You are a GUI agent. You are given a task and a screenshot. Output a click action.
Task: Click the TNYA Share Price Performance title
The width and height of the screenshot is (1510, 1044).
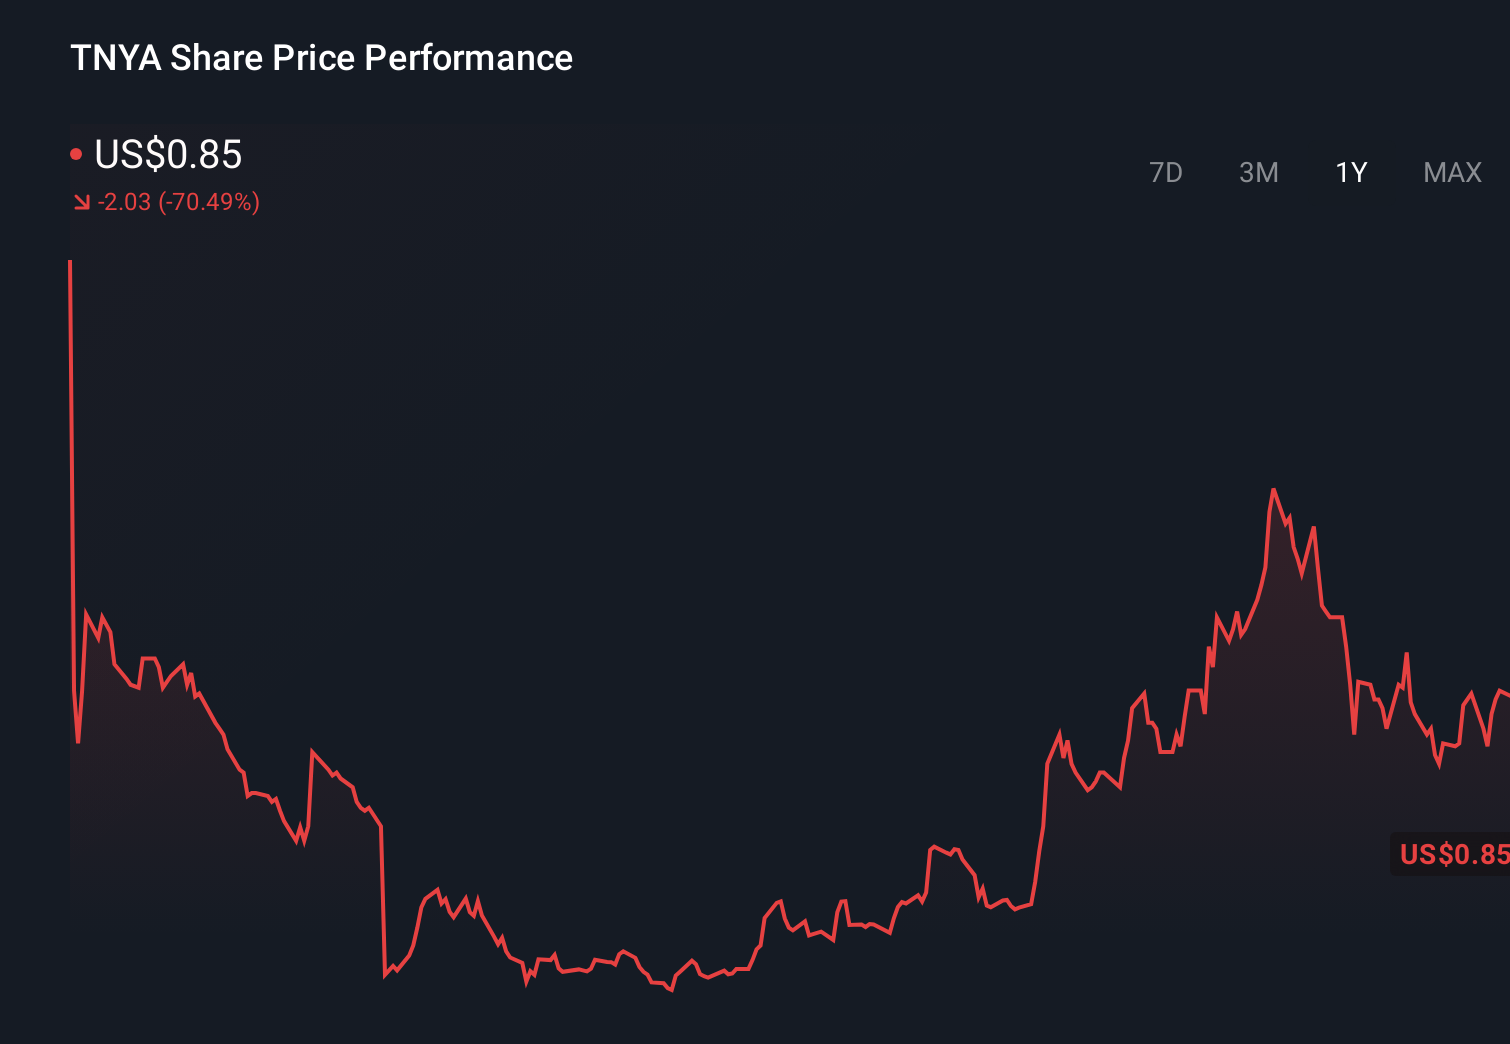[321, 58]
